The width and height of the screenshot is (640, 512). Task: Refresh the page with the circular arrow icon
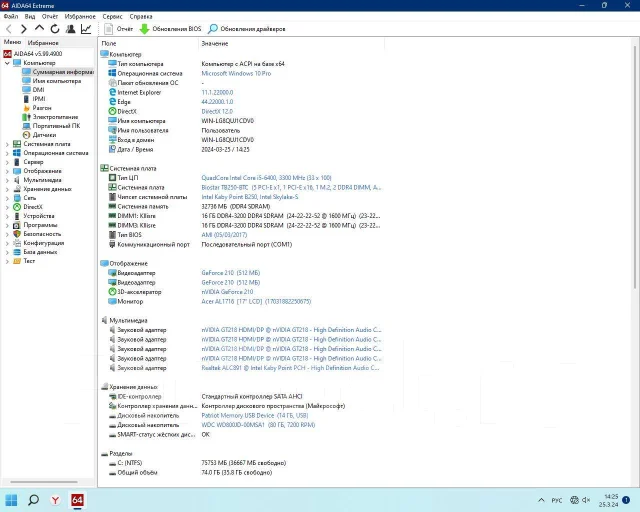coord(55,29)
